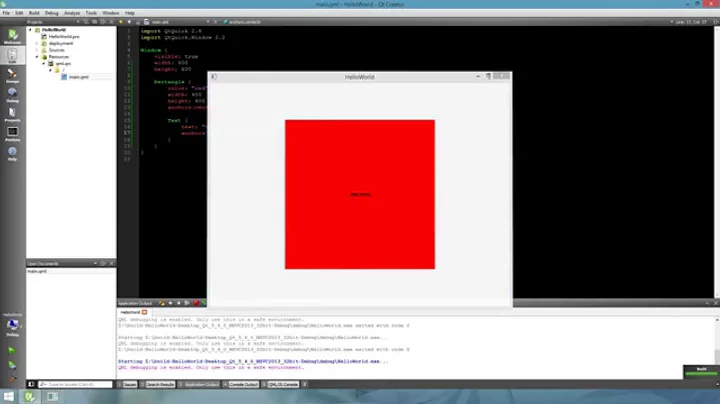The image size is (720, 404).
Task: Open the Welcome mode
Action: 12,36
